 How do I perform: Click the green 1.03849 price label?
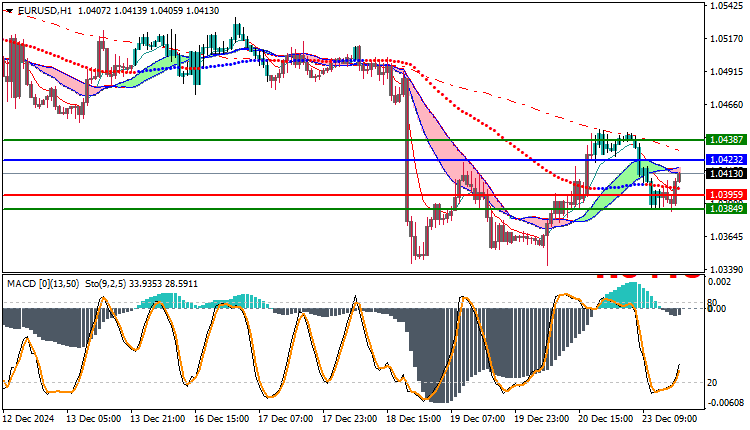(726, 209)
